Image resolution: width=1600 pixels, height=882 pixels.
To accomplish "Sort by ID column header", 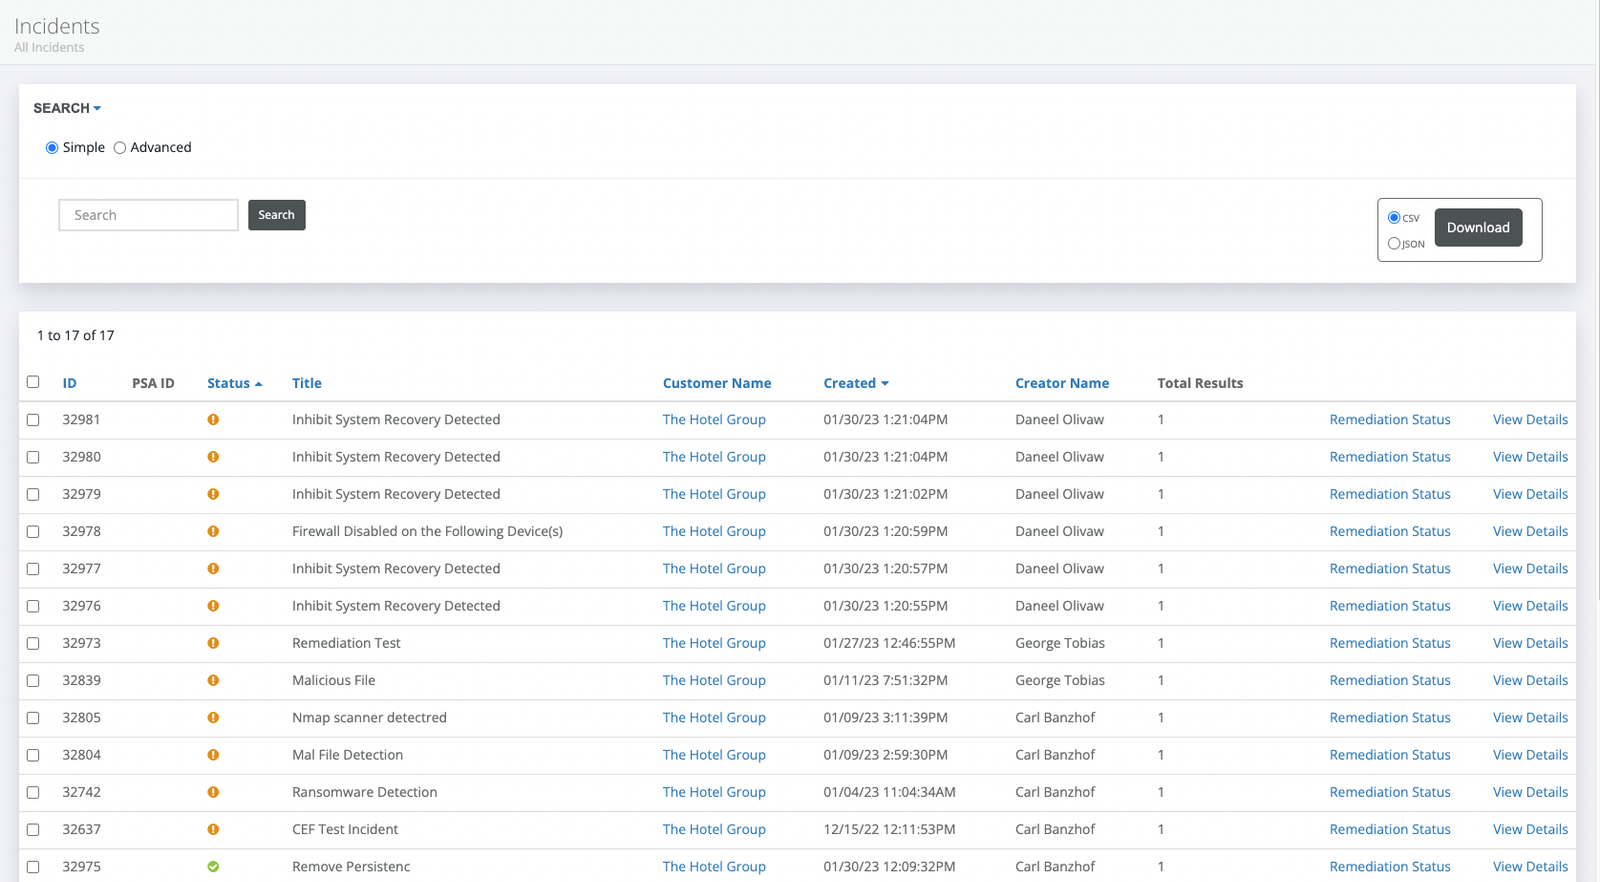I will click(x=69, y=383).
